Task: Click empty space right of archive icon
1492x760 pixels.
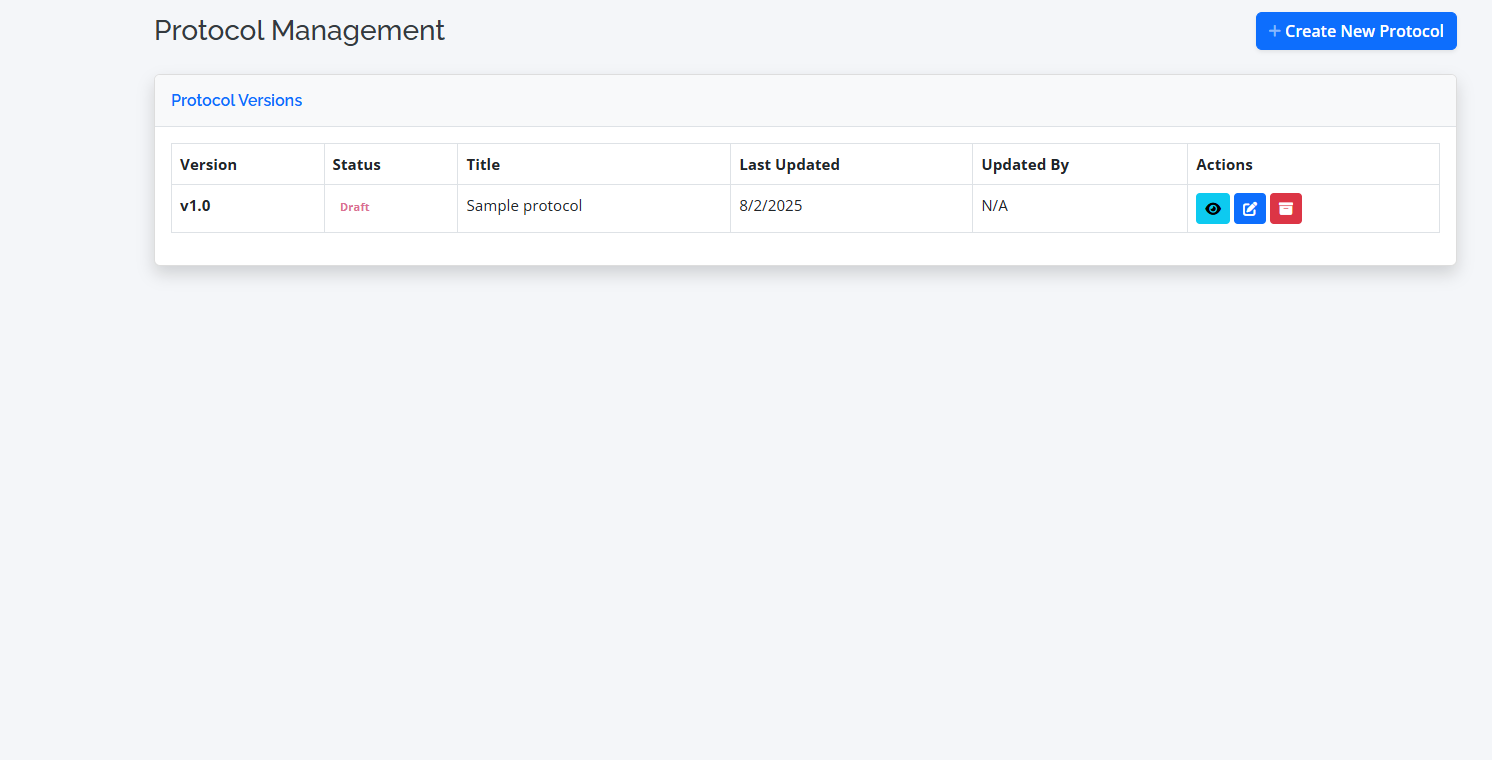Action: (1370, 209)
